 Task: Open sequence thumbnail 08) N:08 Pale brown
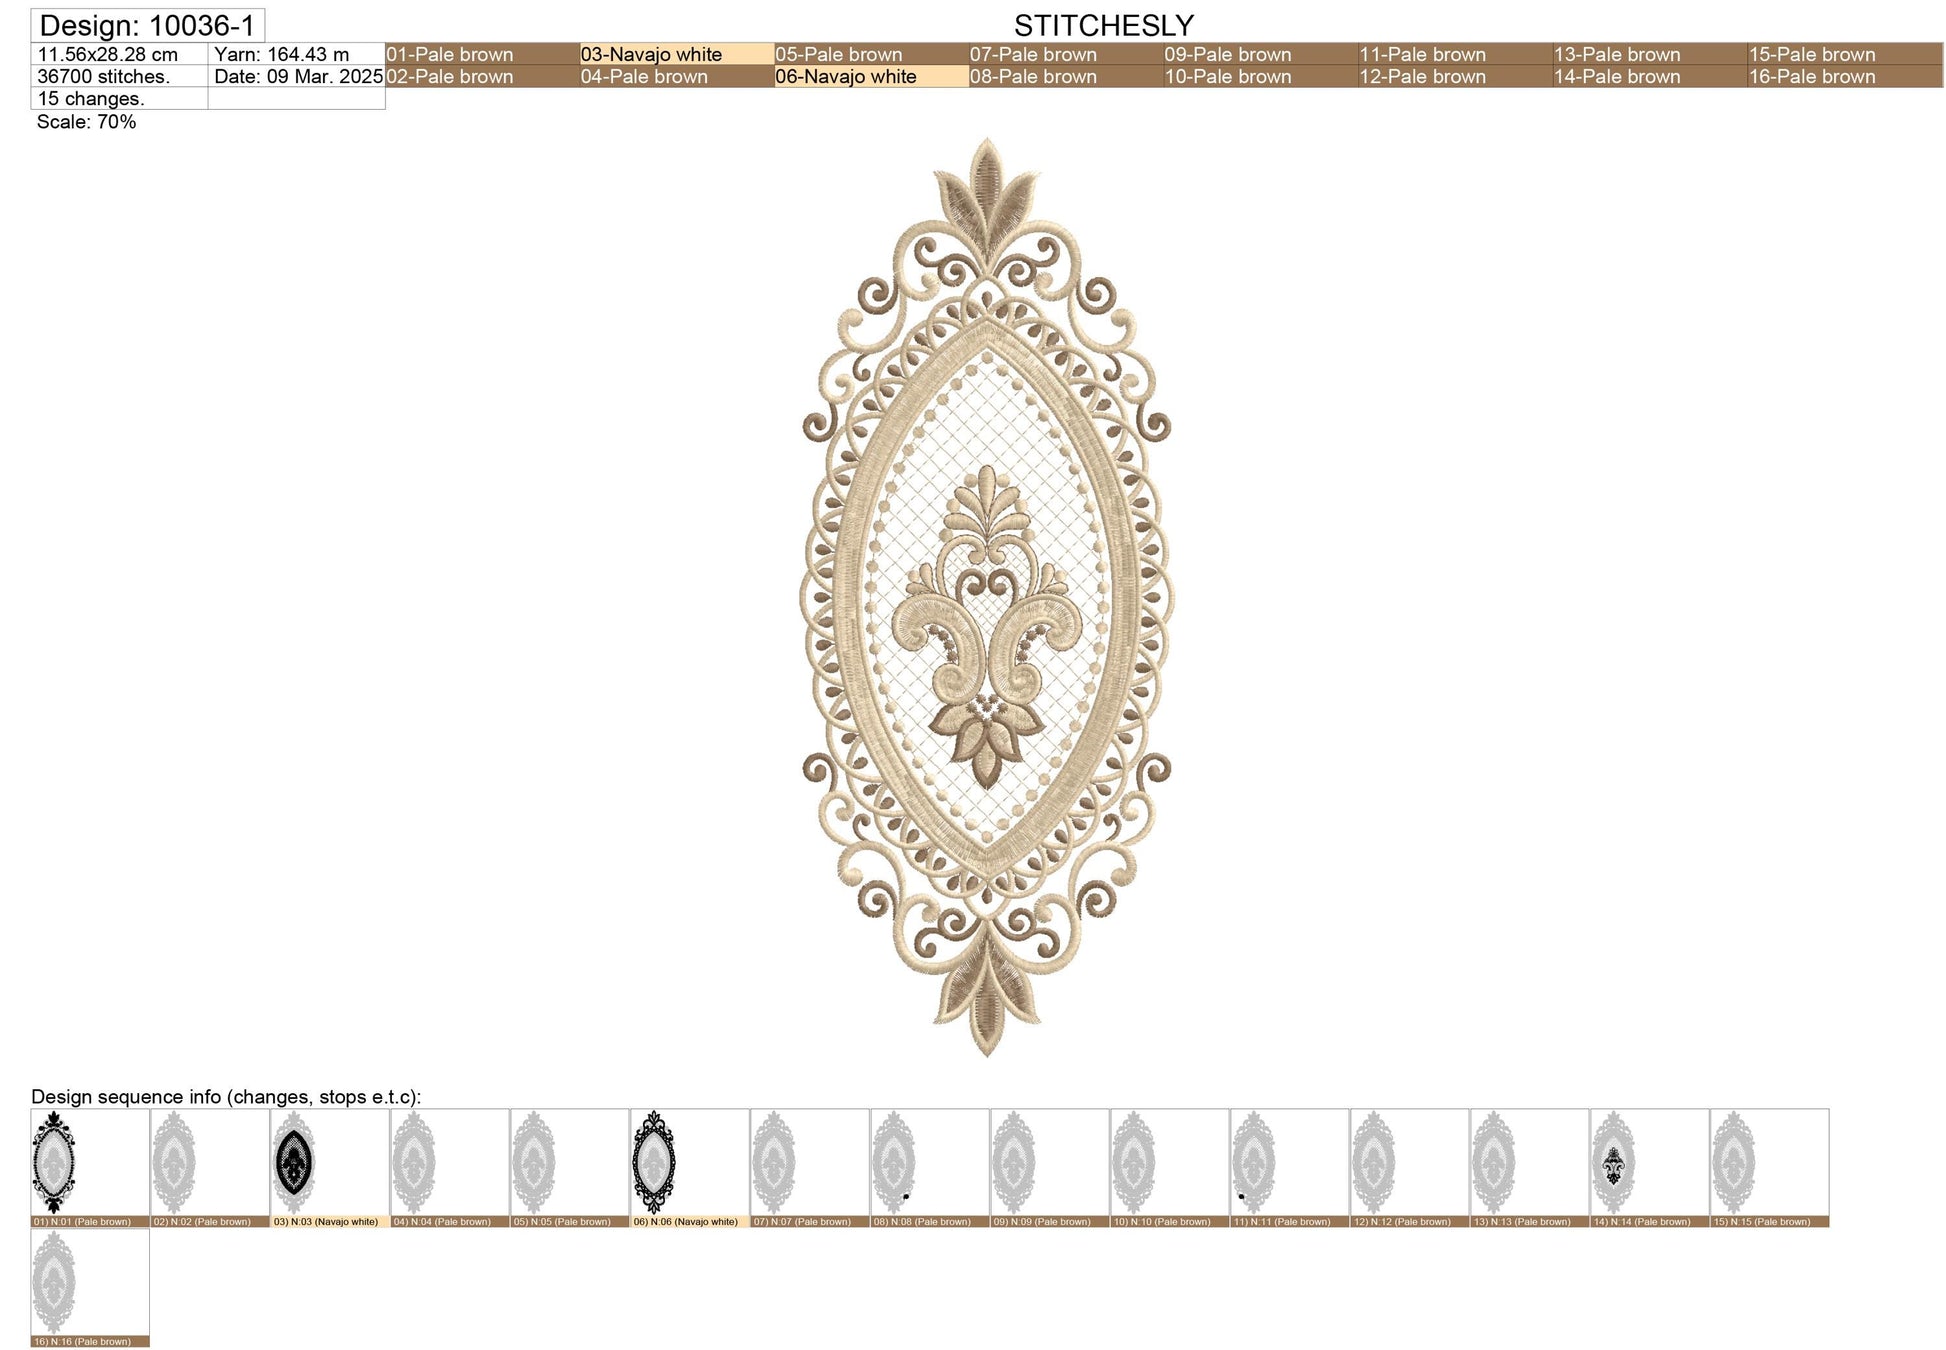[930, 1167]
